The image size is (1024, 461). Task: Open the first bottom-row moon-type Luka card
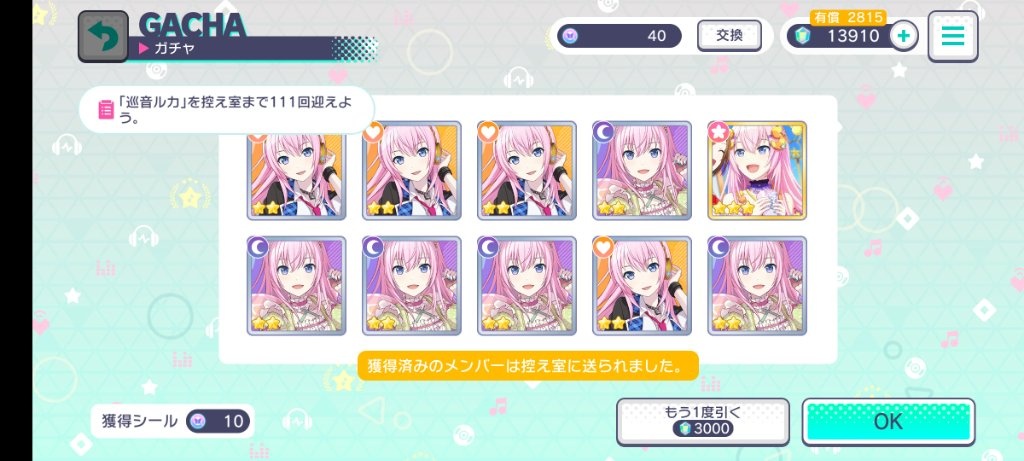tap(296, 285)
